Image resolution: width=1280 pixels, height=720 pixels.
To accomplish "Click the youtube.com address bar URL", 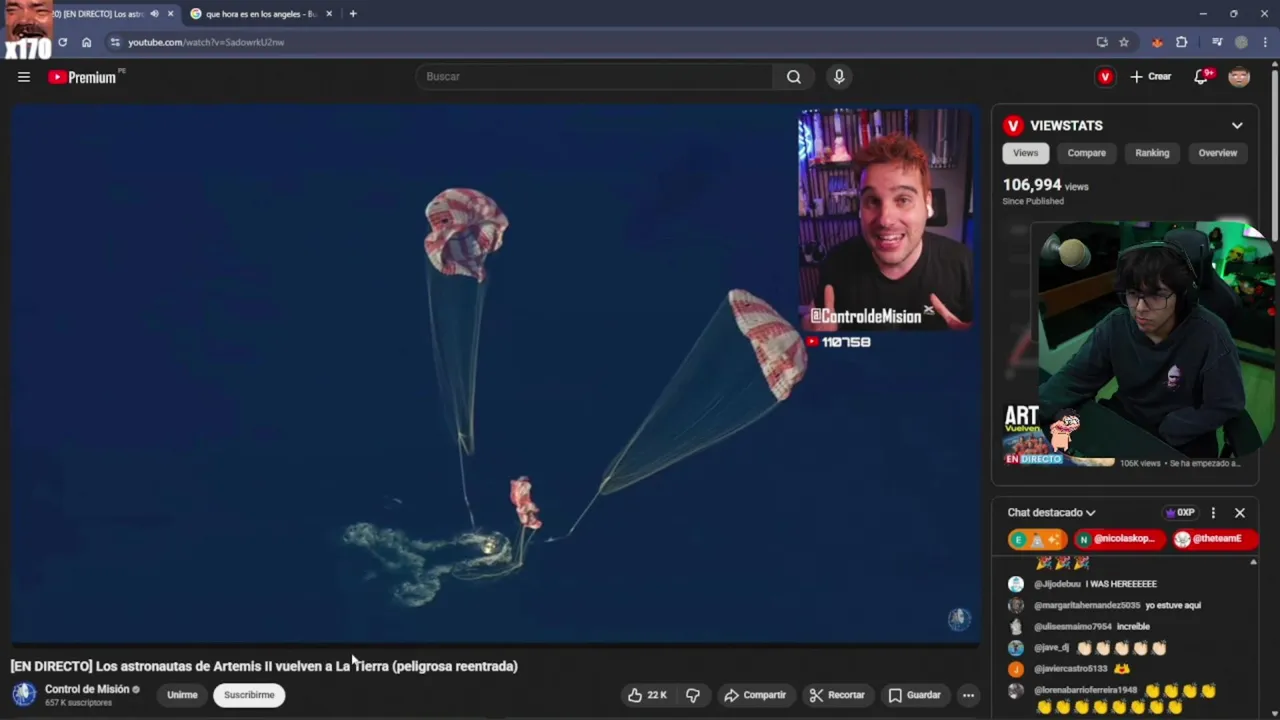I will (x=206, y=42).
